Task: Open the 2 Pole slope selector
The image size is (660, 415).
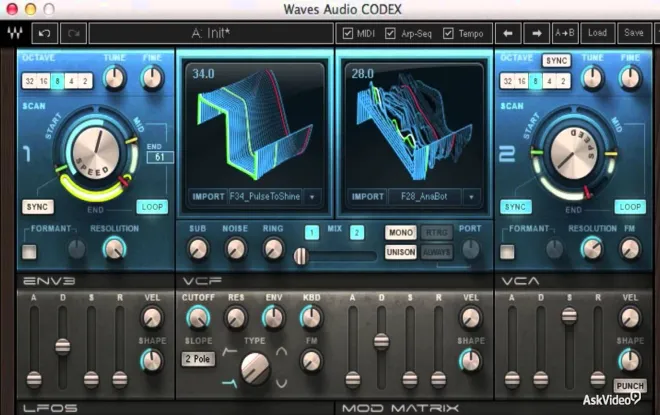Action: click(x=198, y=359)
